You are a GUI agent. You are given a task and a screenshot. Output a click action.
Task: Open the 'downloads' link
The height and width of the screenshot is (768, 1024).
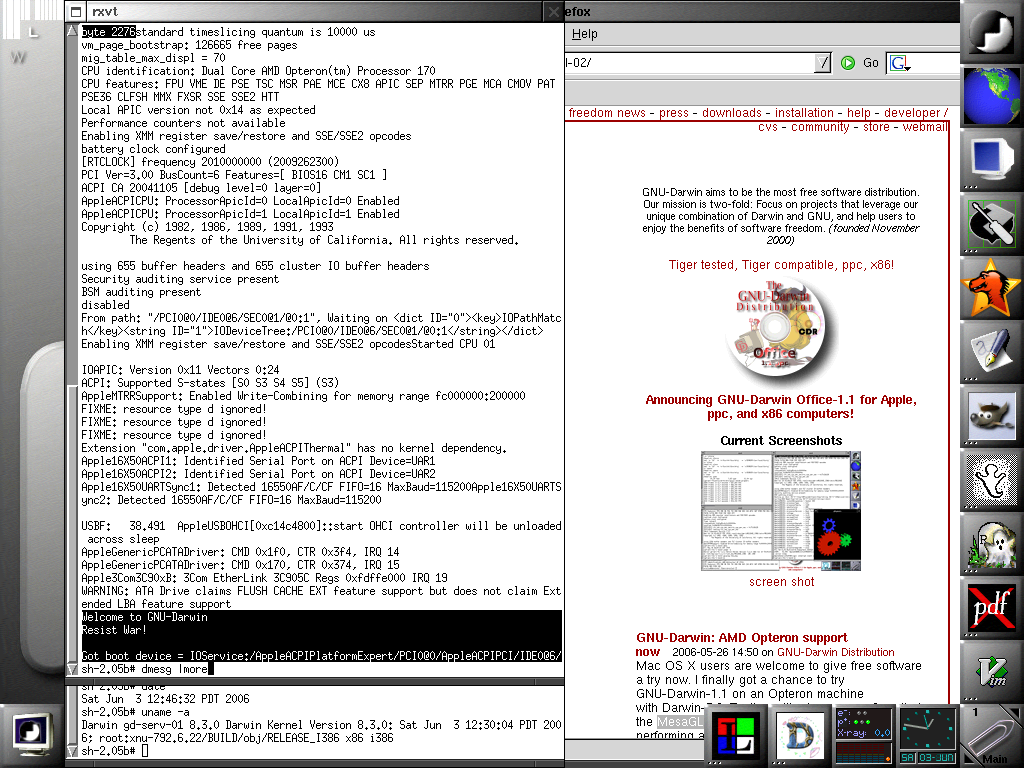pos(731,113)
